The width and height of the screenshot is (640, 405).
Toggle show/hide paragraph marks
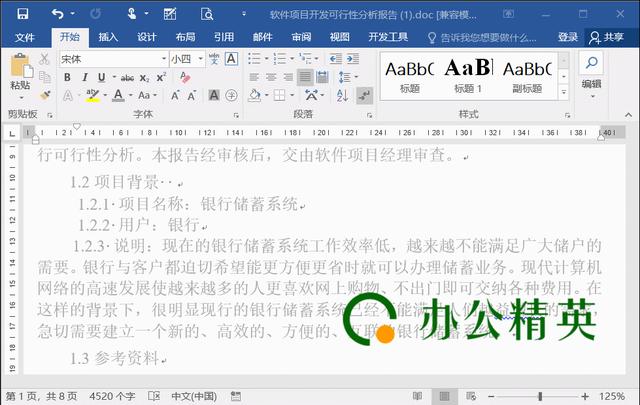[364, 96]
